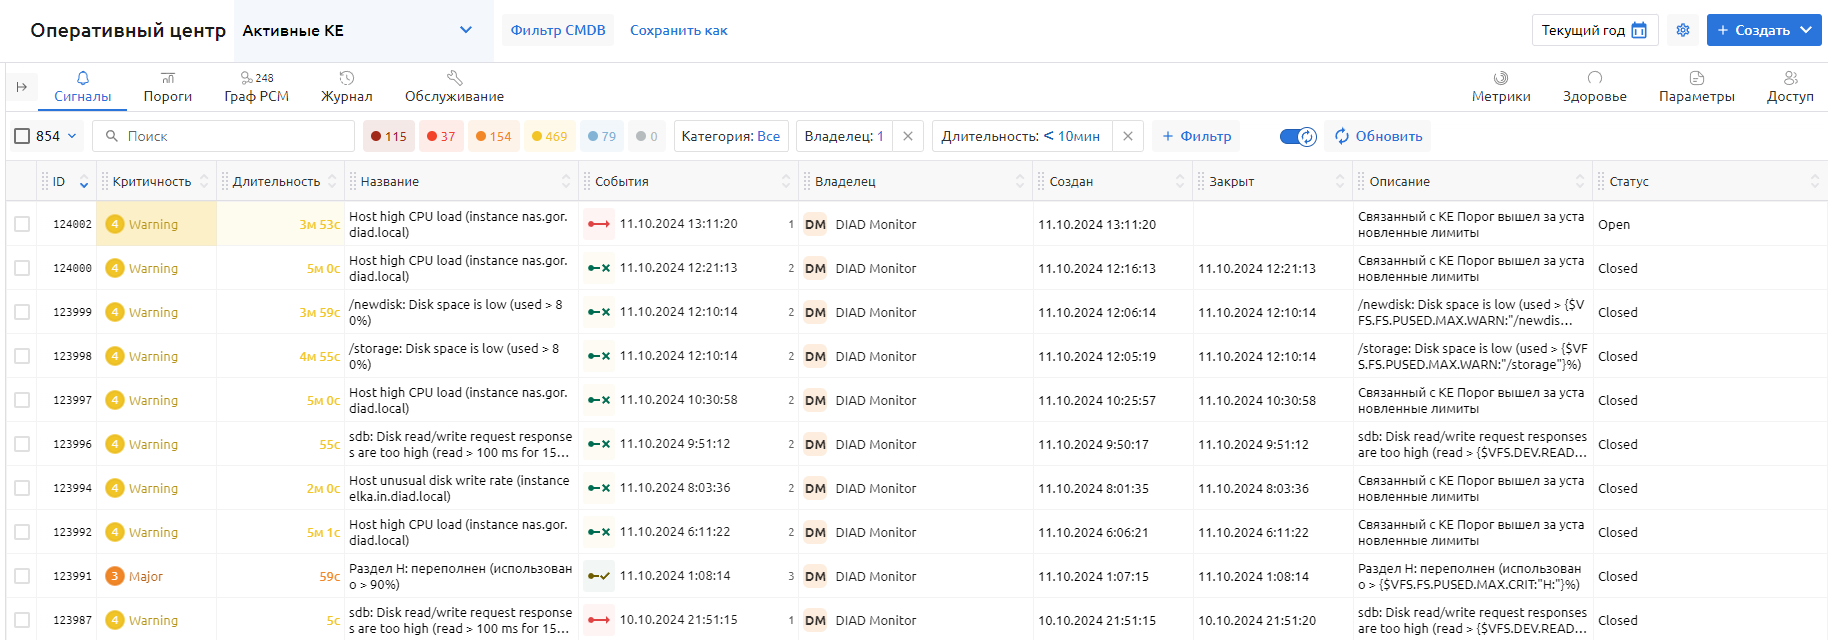Image resolution: width=1828 pixels, height=640 pixels.
Task: Select checkbox for signal 124002
Action: pos(22,224)
